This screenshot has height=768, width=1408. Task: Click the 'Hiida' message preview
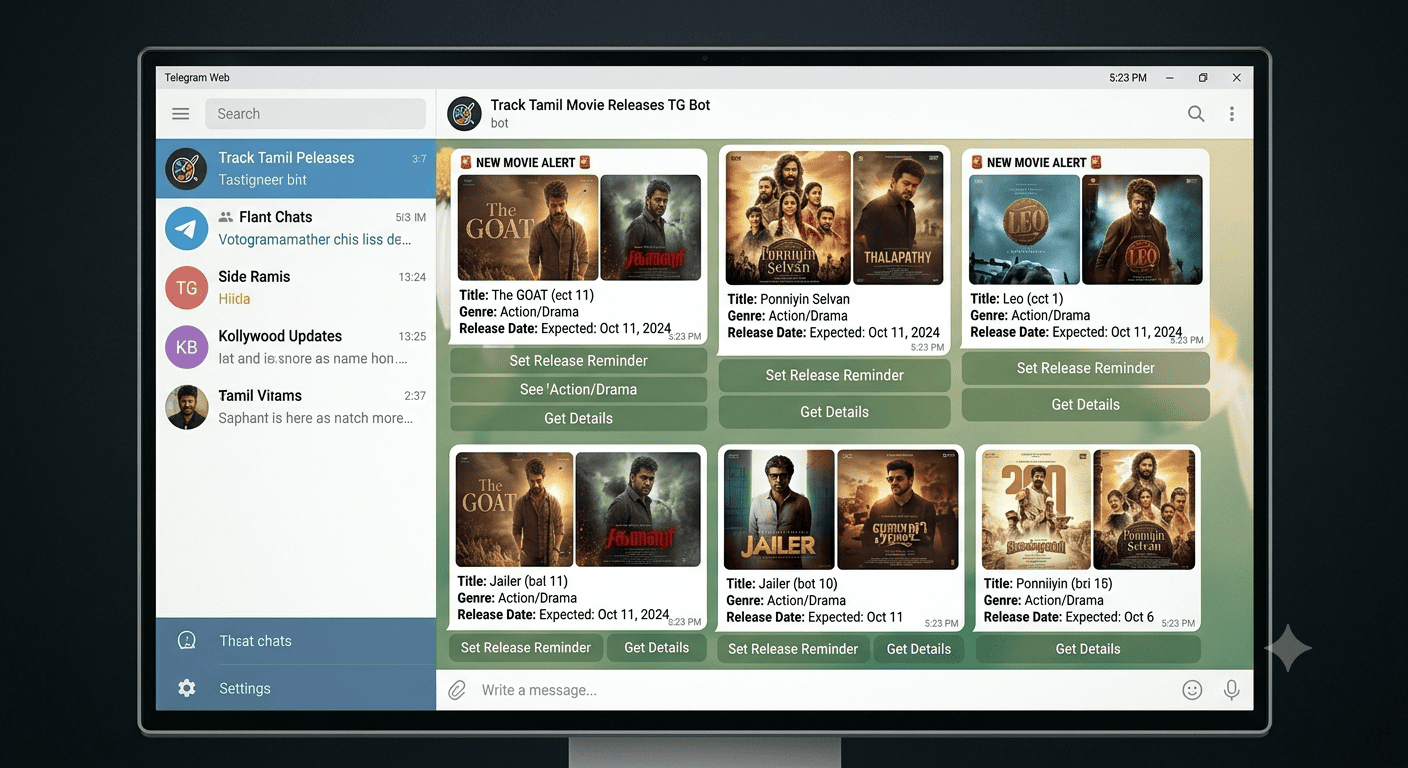[234, 299]
